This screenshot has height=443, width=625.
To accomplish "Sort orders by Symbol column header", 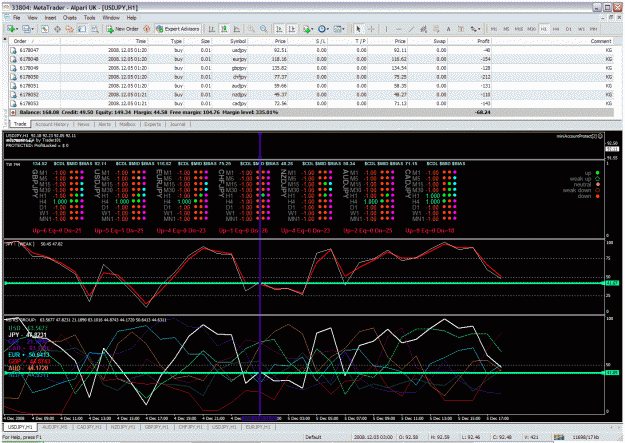I will [x=230, y=41].
